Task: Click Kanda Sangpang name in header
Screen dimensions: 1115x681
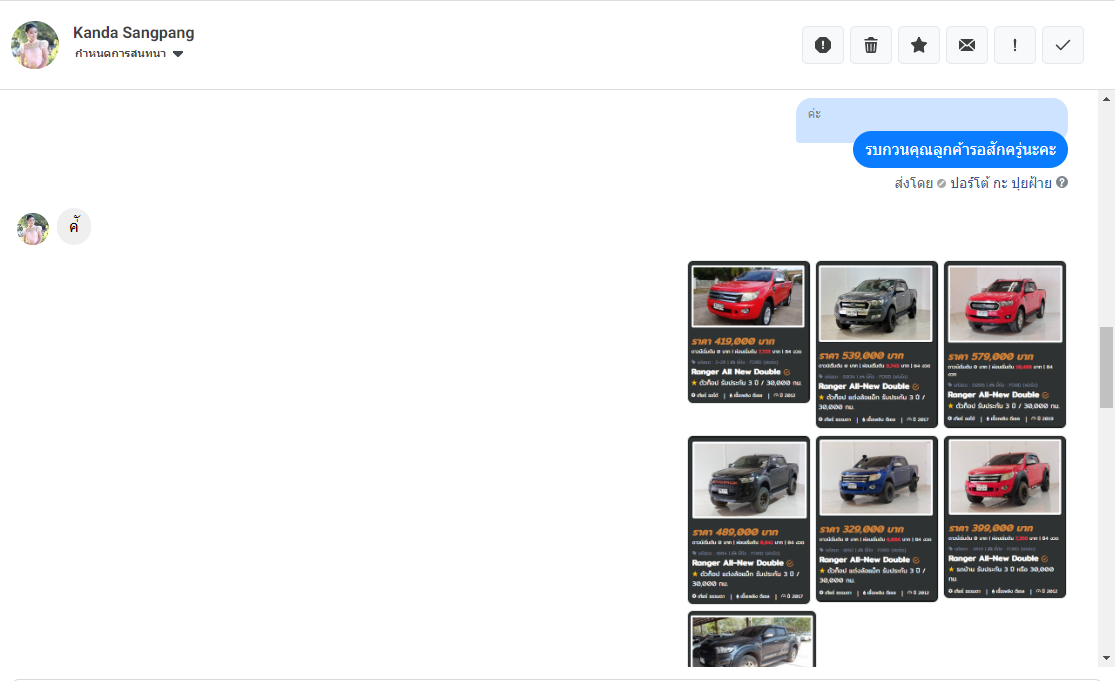Action: tap(134, 33)
